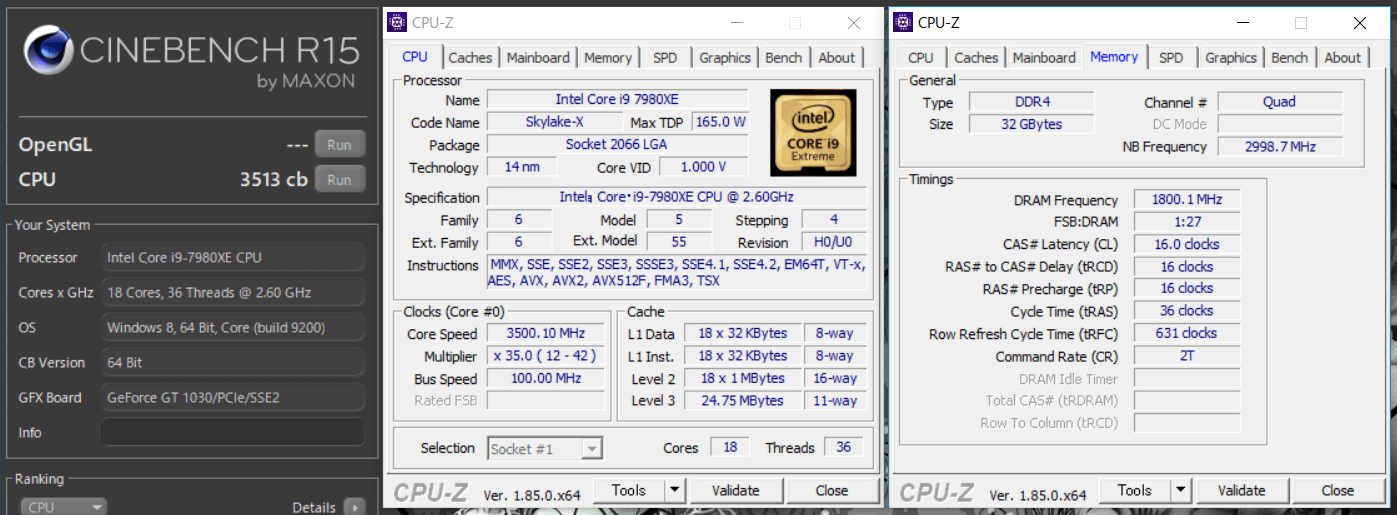Image resolution: width=1397 pixels, height=515 pixels.
Task: Open the Mainboard tab in left CPU-Z window
Action: tap(538, 58)
